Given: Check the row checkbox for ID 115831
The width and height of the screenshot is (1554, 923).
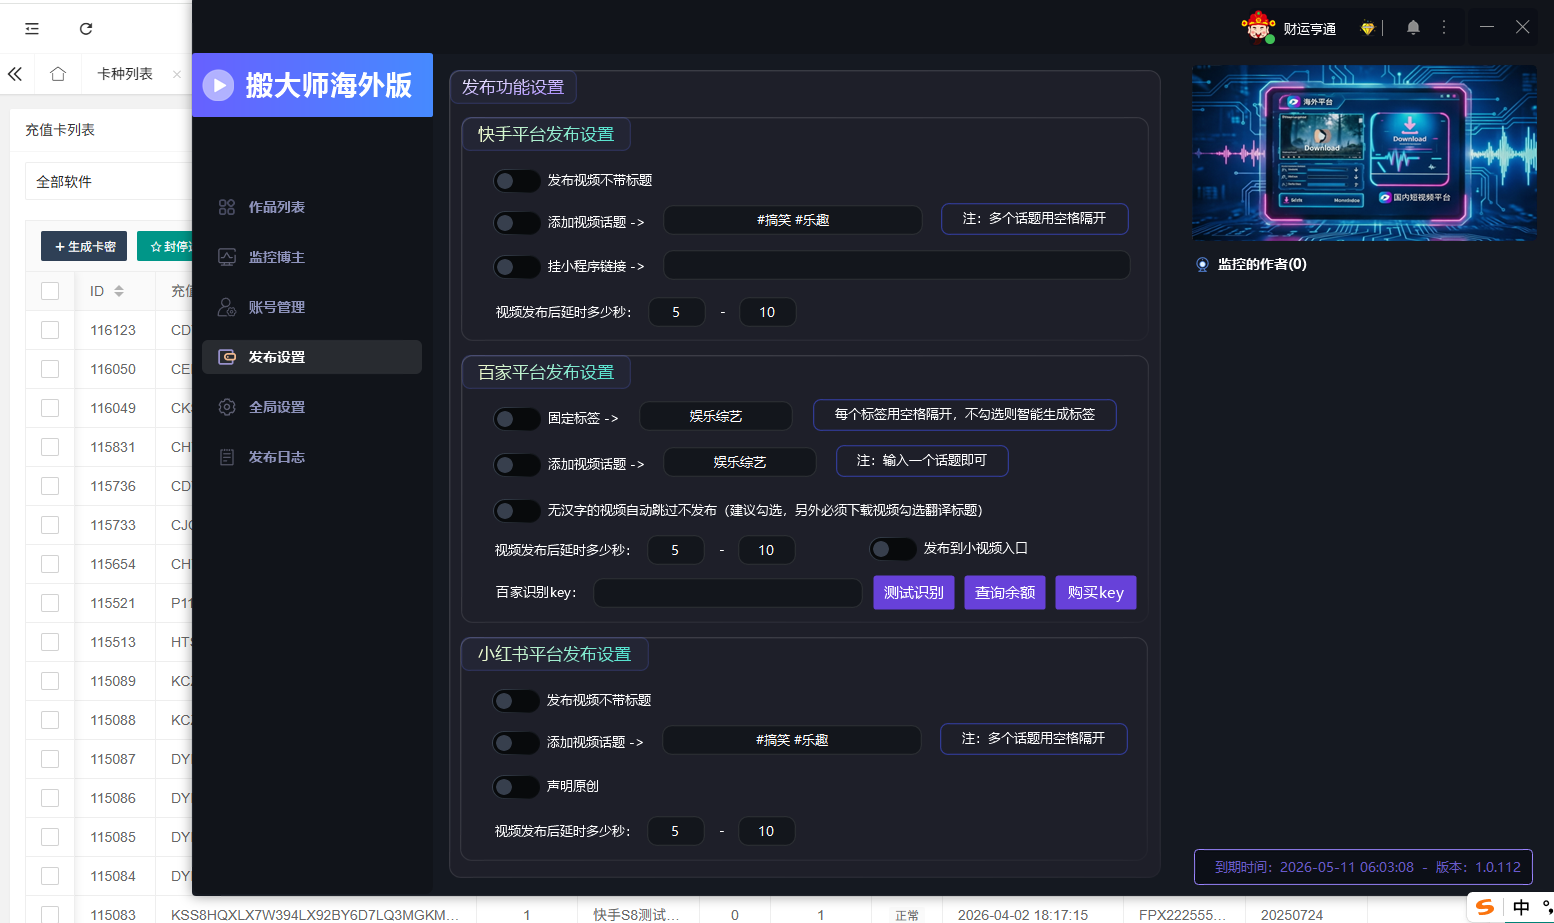Looking at the screenshot, I should tap(50, 447).
